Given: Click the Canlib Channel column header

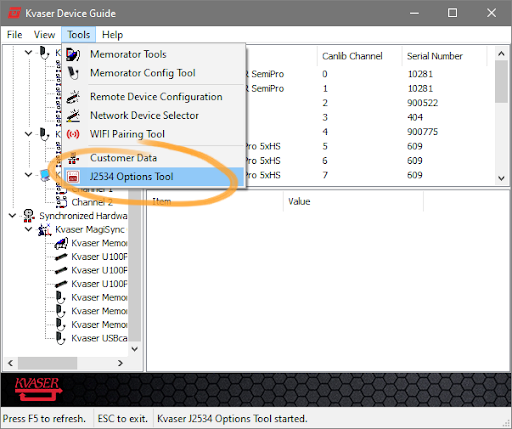Looking at the screenshot, I should pos(352,56).
